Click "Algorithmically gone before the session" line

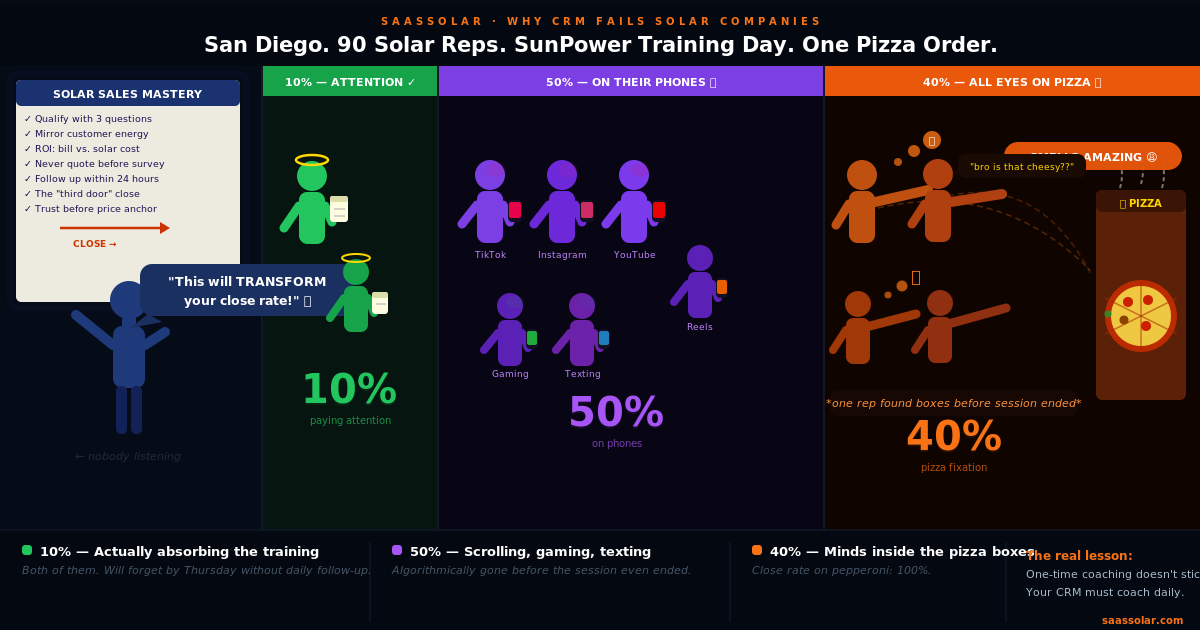click(541, 571)
